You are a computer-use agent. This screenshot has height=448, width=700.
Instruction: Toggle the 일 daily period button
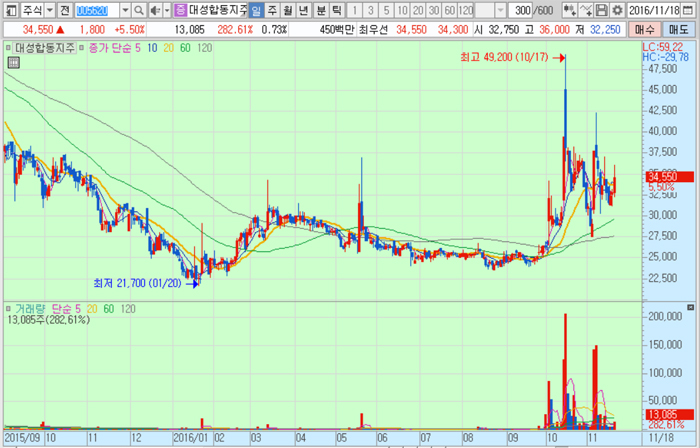point(257,10)
